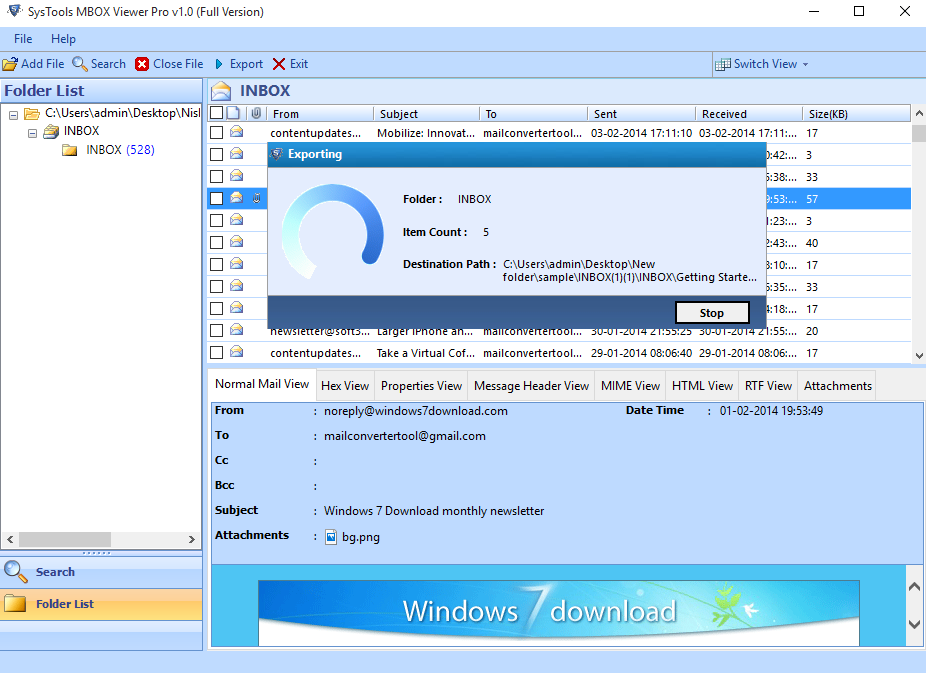Image resolution: width=926 pixels, height=673 pixels.
Task: Click the bg.png attachment image icon
Action: coord(331,537)
